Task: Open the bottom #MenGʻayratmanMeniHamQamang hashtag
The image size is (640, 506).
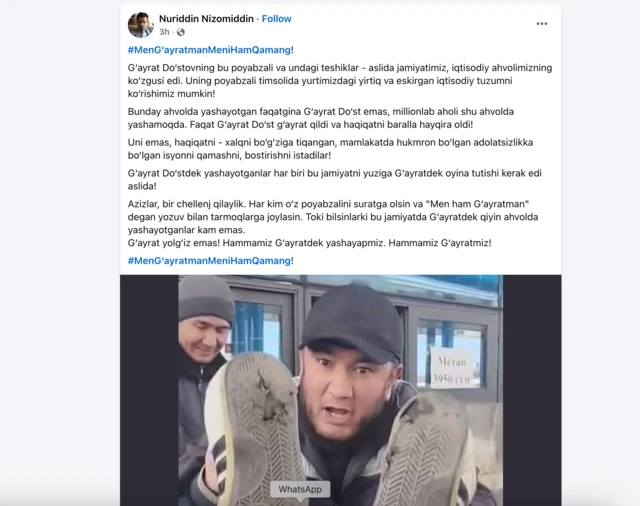Action: (209, 260)
